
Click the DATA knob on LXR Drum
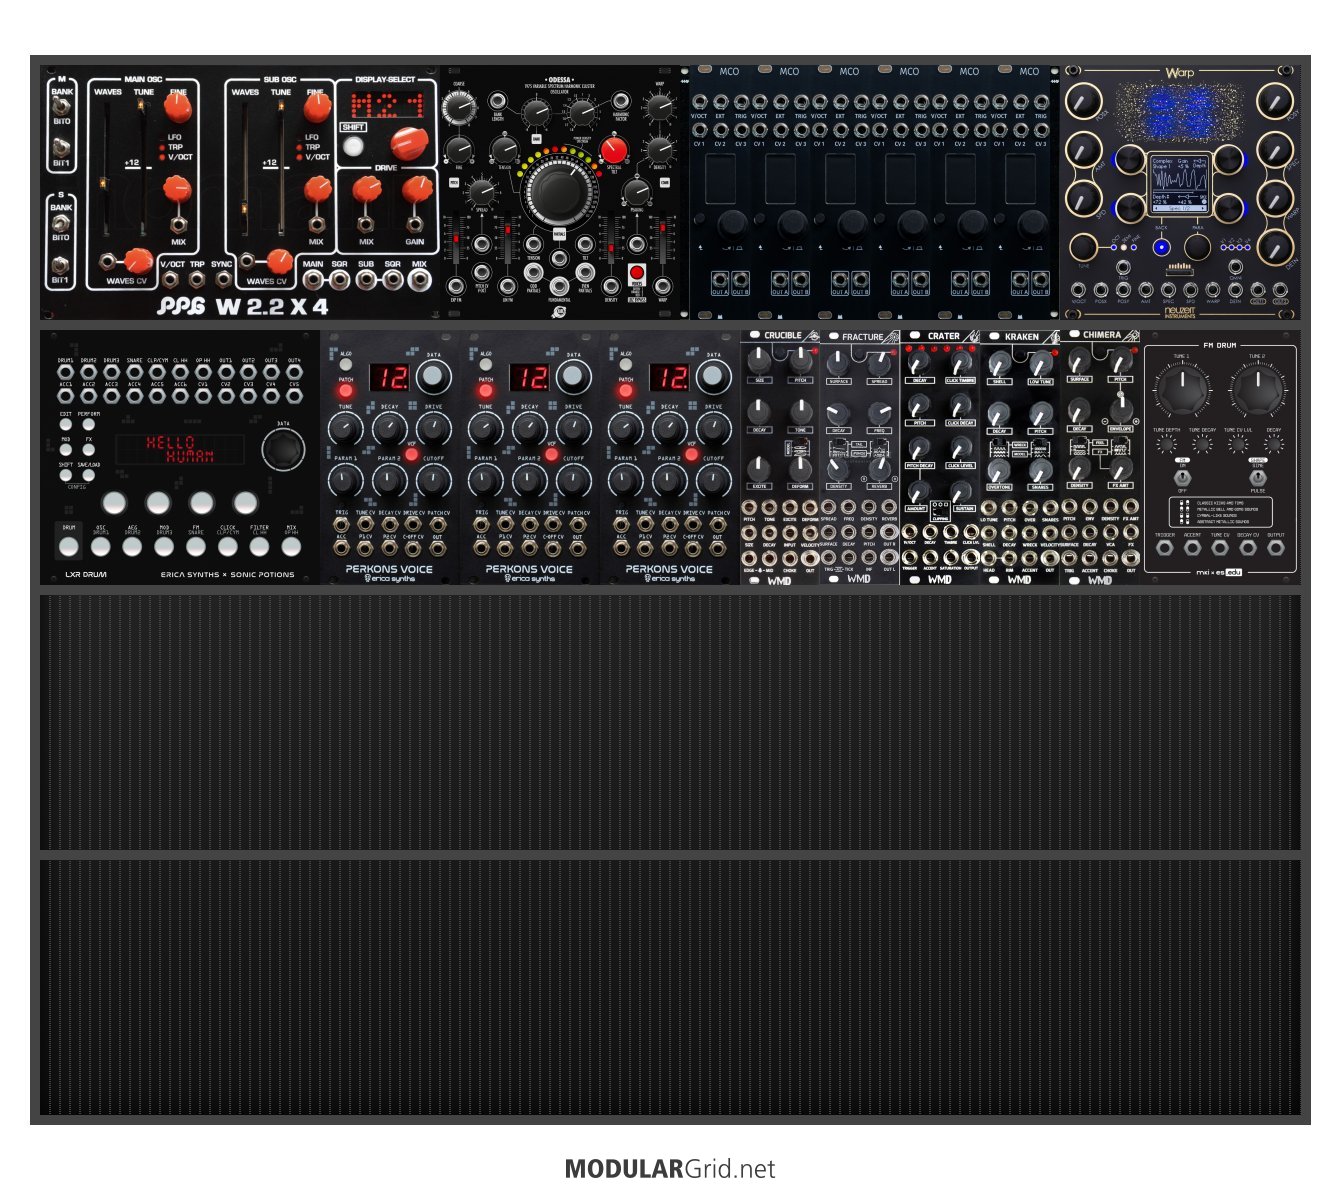(283, 450)
